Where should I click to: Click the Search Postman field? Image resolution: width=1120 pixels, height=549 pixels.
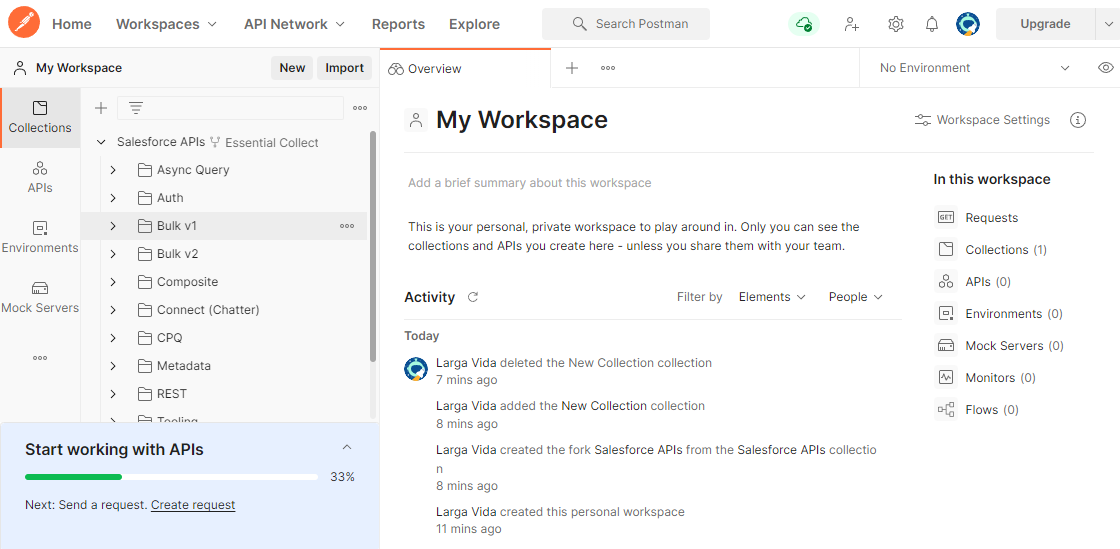tap(626, 24)
